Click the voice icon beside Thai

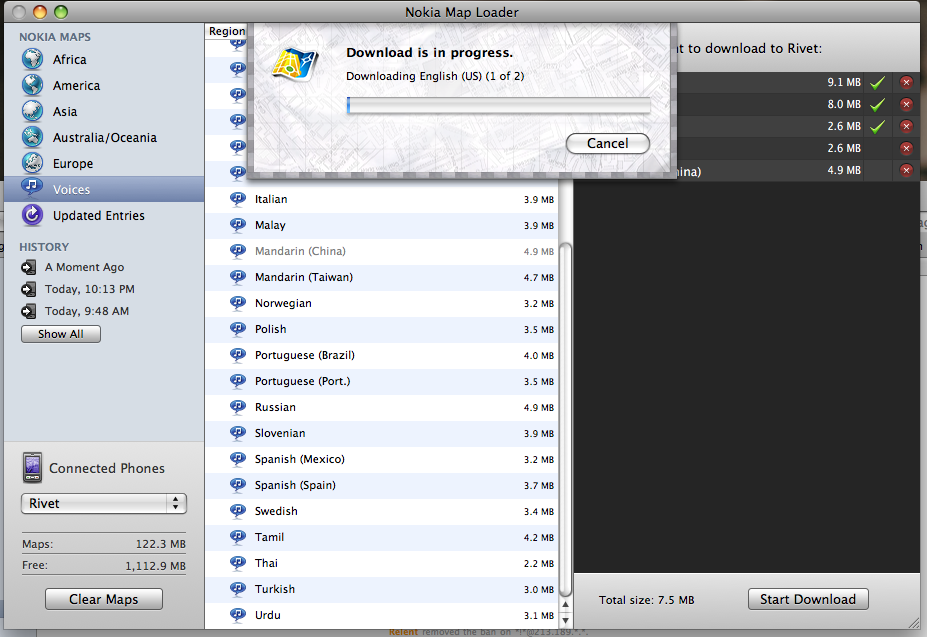click(238, 563)
